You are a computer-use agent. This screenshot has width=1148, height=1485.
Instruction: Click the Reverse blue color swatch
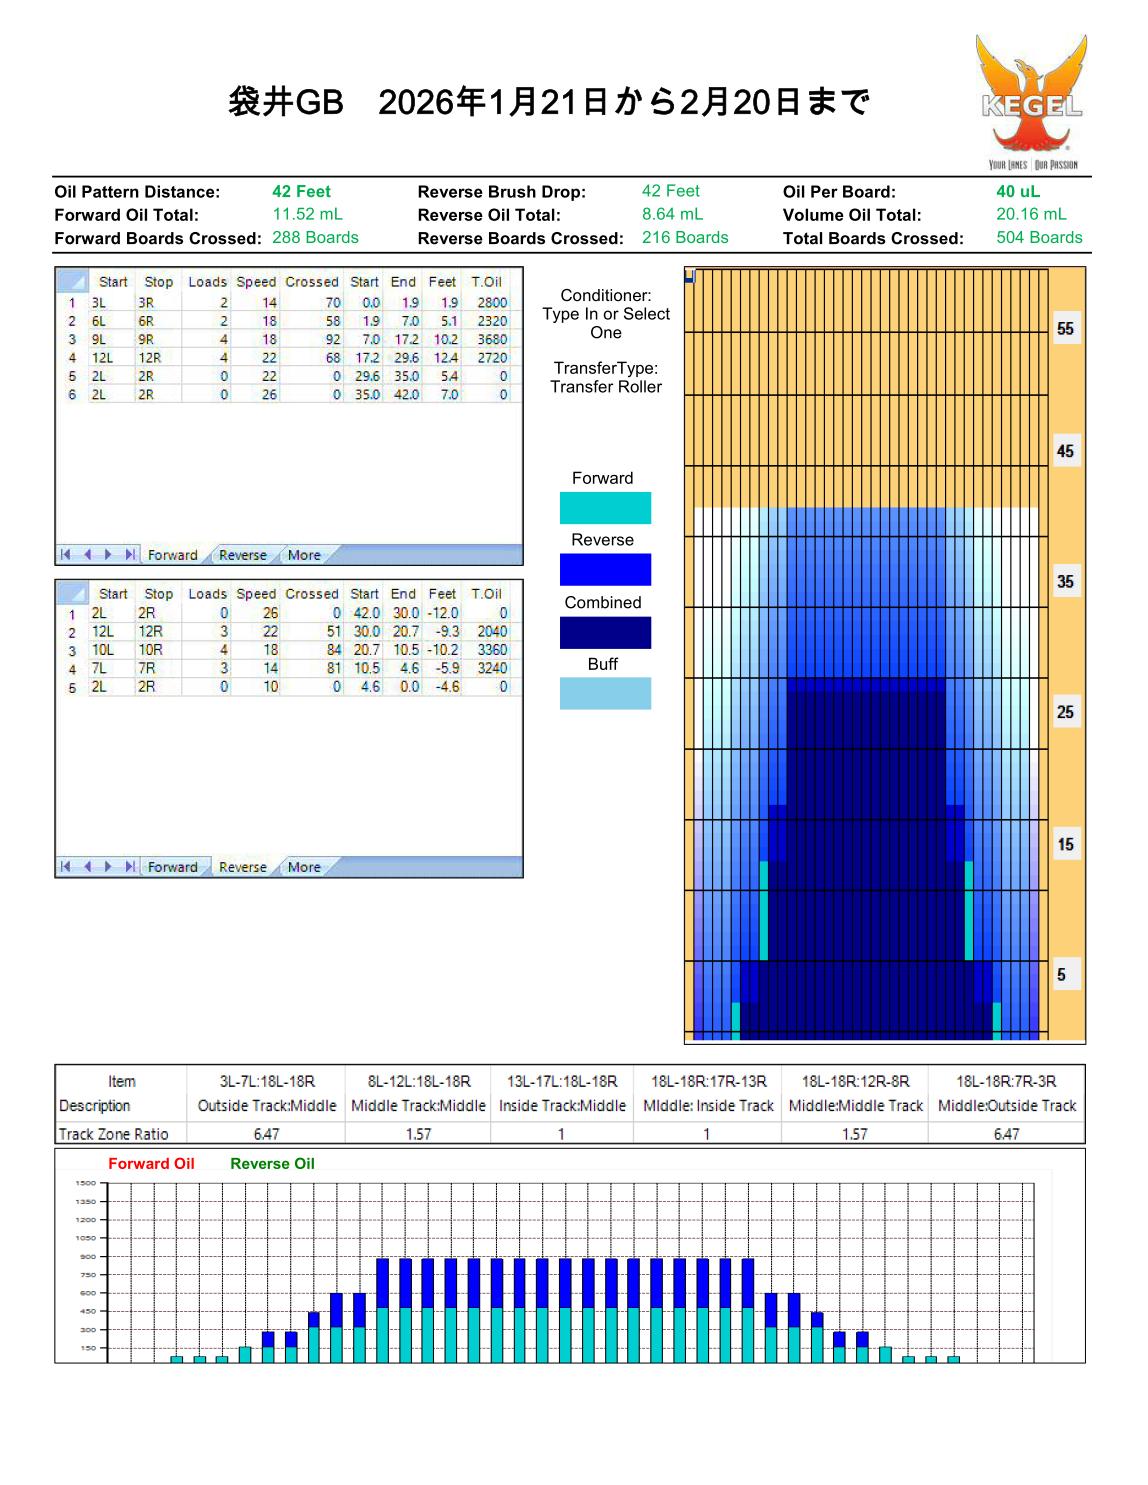(605, 570)
